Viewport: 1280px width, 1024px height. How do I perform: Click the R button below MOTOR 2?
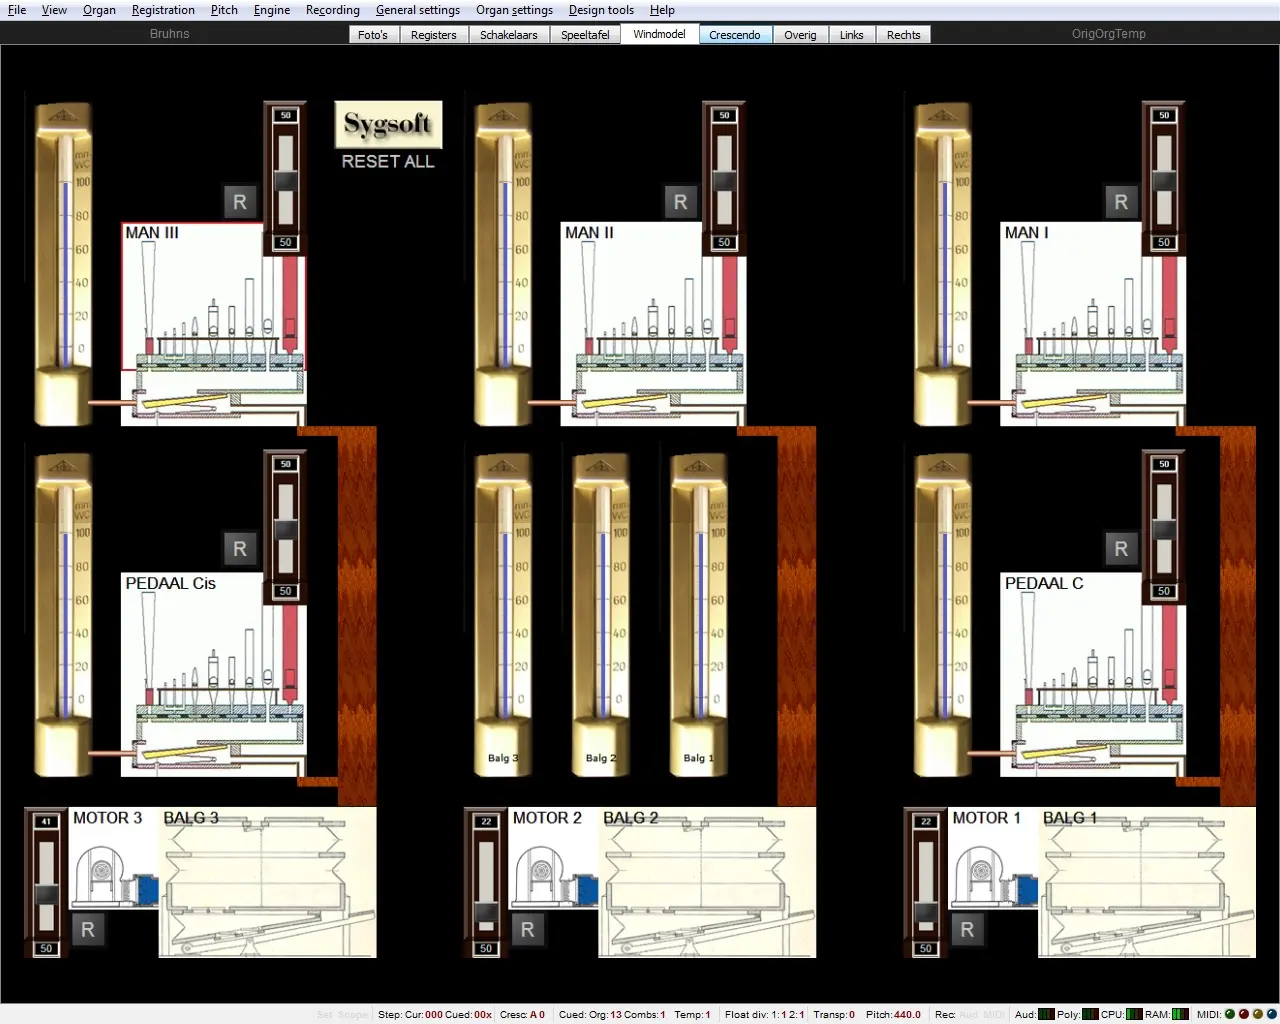coord(527,929)
